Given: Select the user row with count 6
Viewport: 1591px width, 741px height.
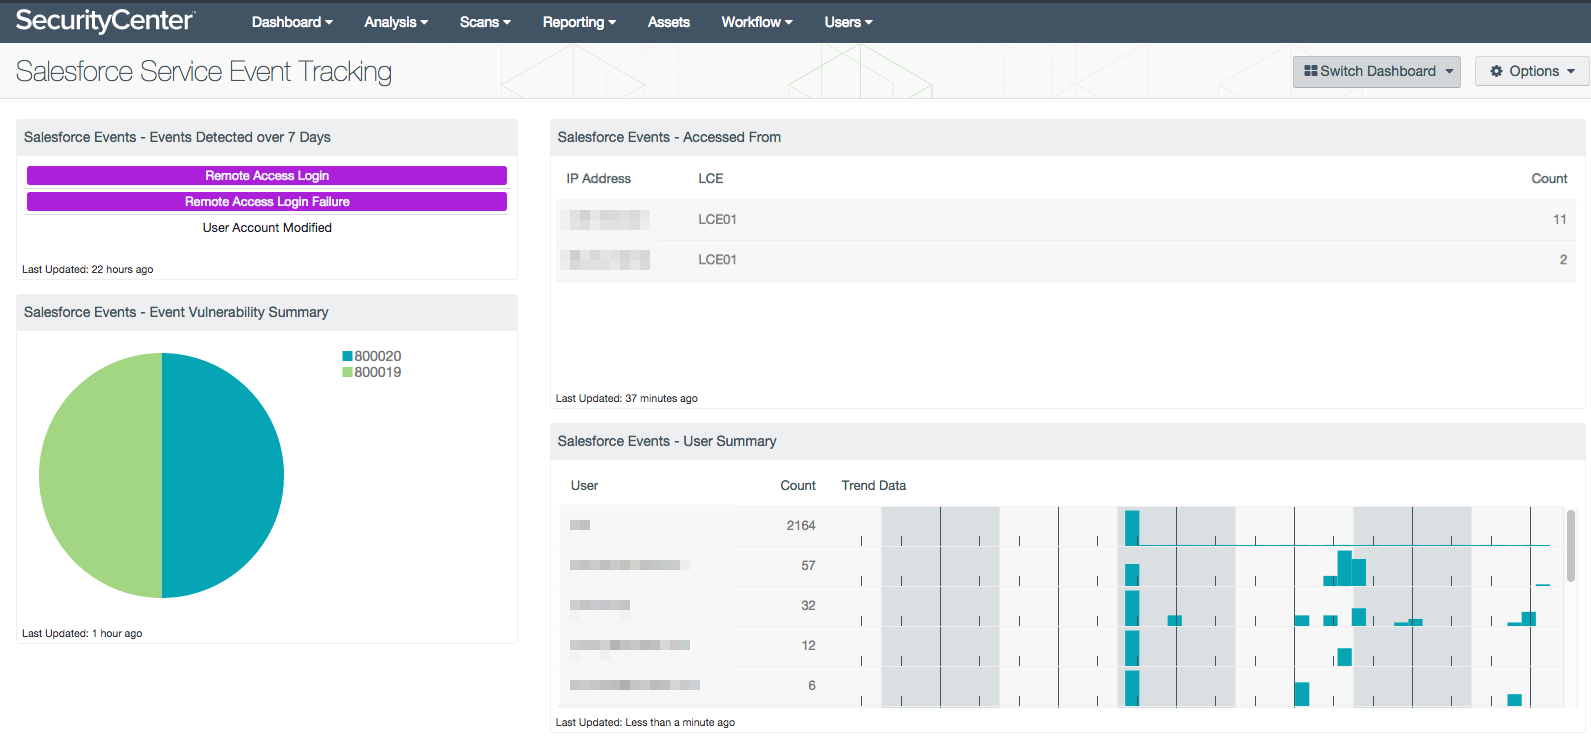Looking at the screenshot, I should point(1061,686).
